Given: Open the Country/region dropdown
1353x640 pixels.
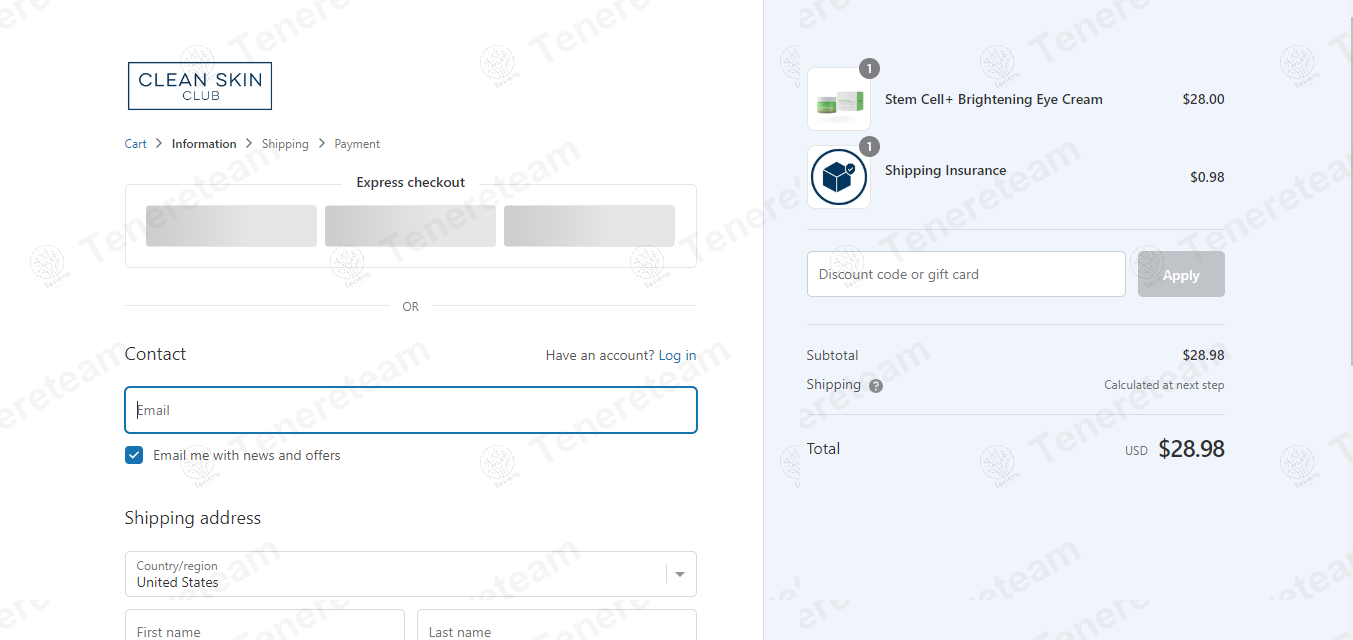Looking at the screenshot, I should pyautogui.click(x=411, y=574).
